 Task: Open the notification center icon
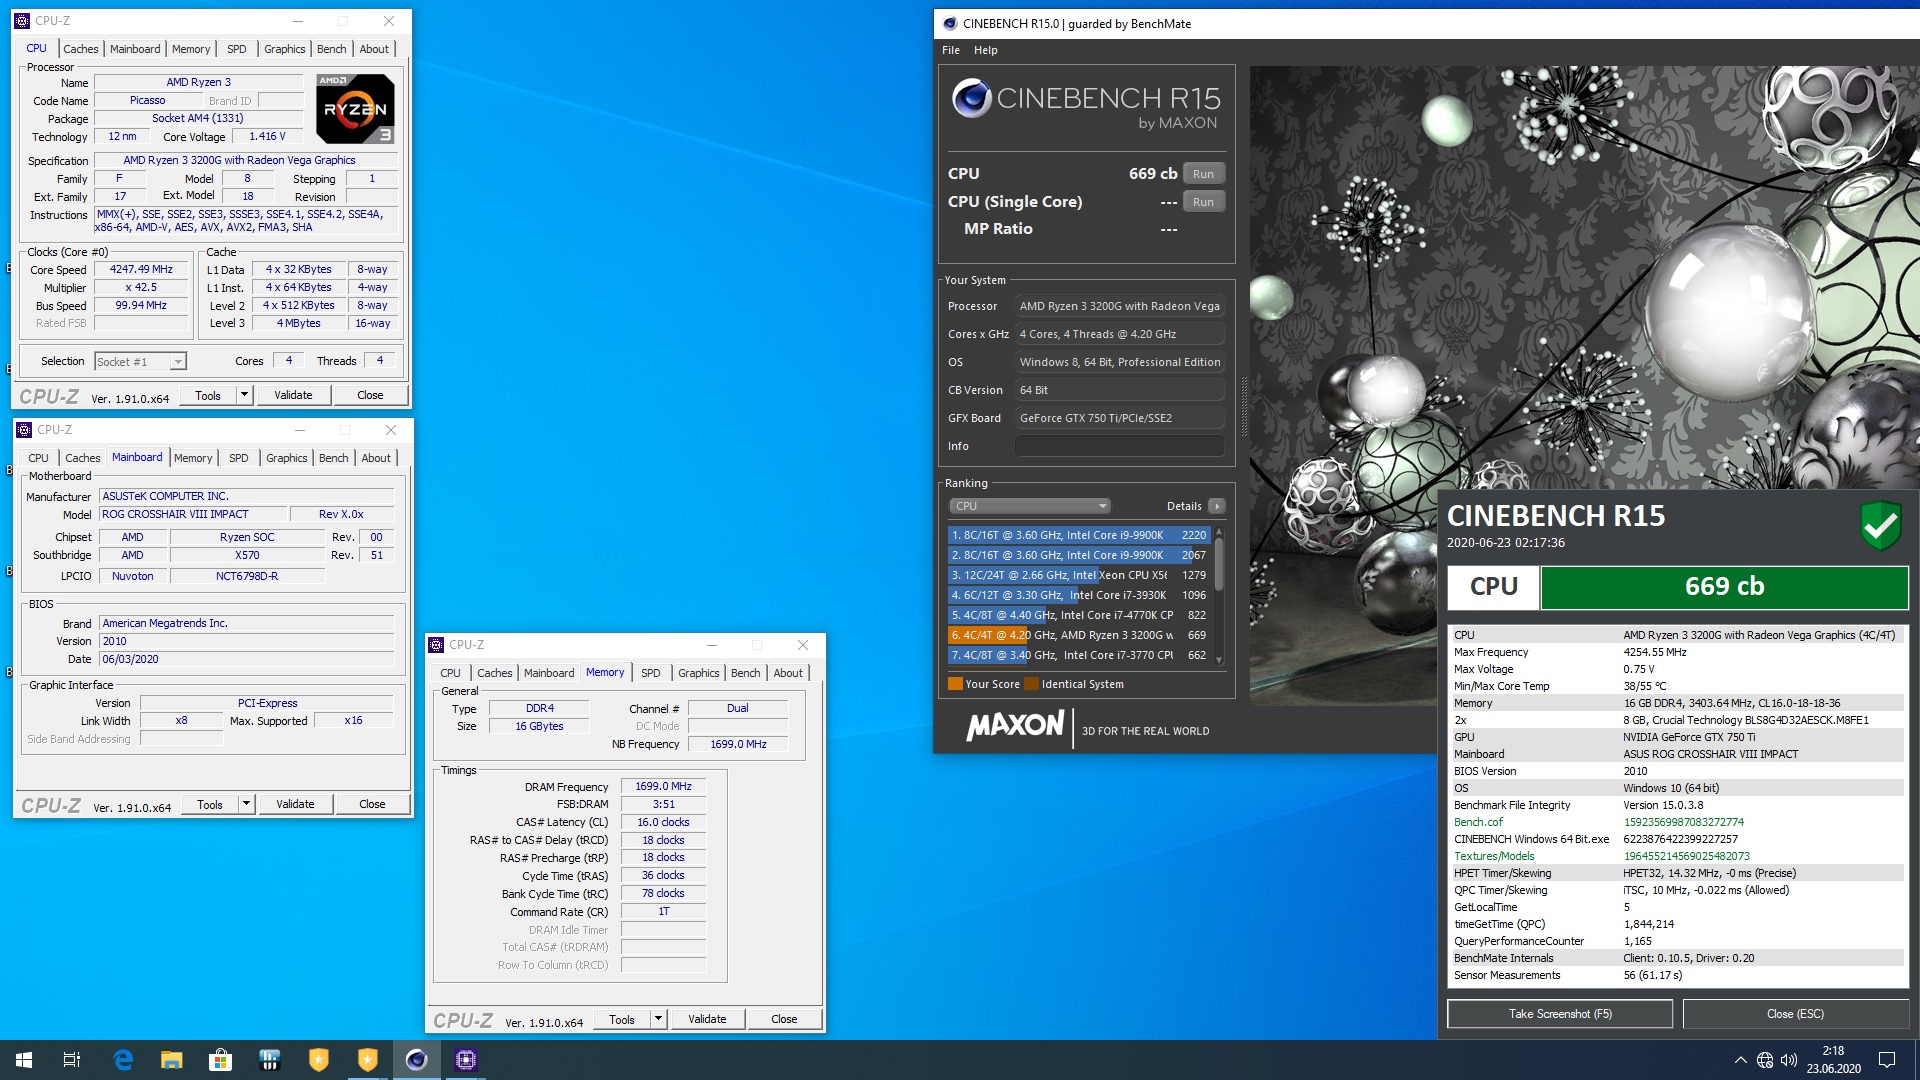coord(1887,1060)
